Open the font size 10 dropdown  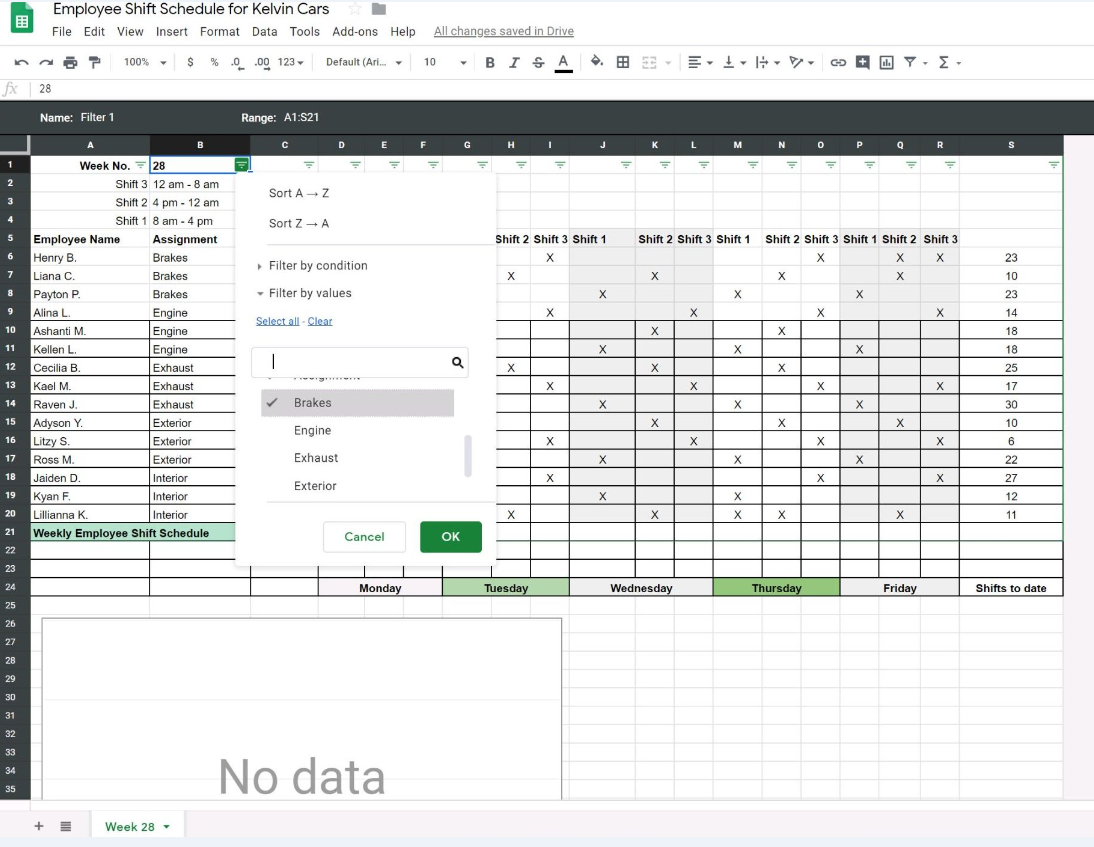pyautogui.click(x=444, y=62)
